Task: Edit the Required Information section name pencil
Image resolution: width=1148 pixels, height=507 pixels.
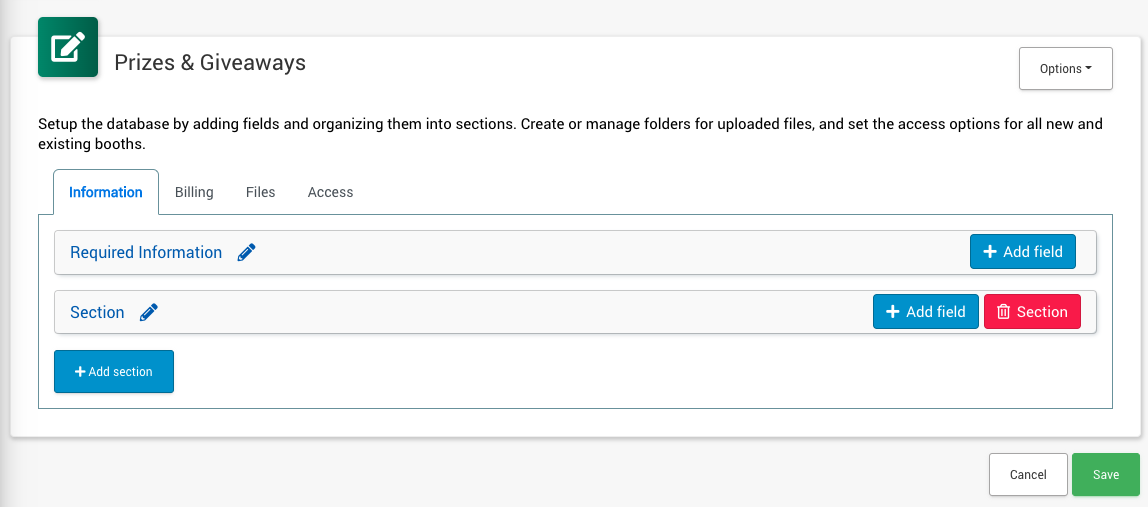Action: click(247, 253)
